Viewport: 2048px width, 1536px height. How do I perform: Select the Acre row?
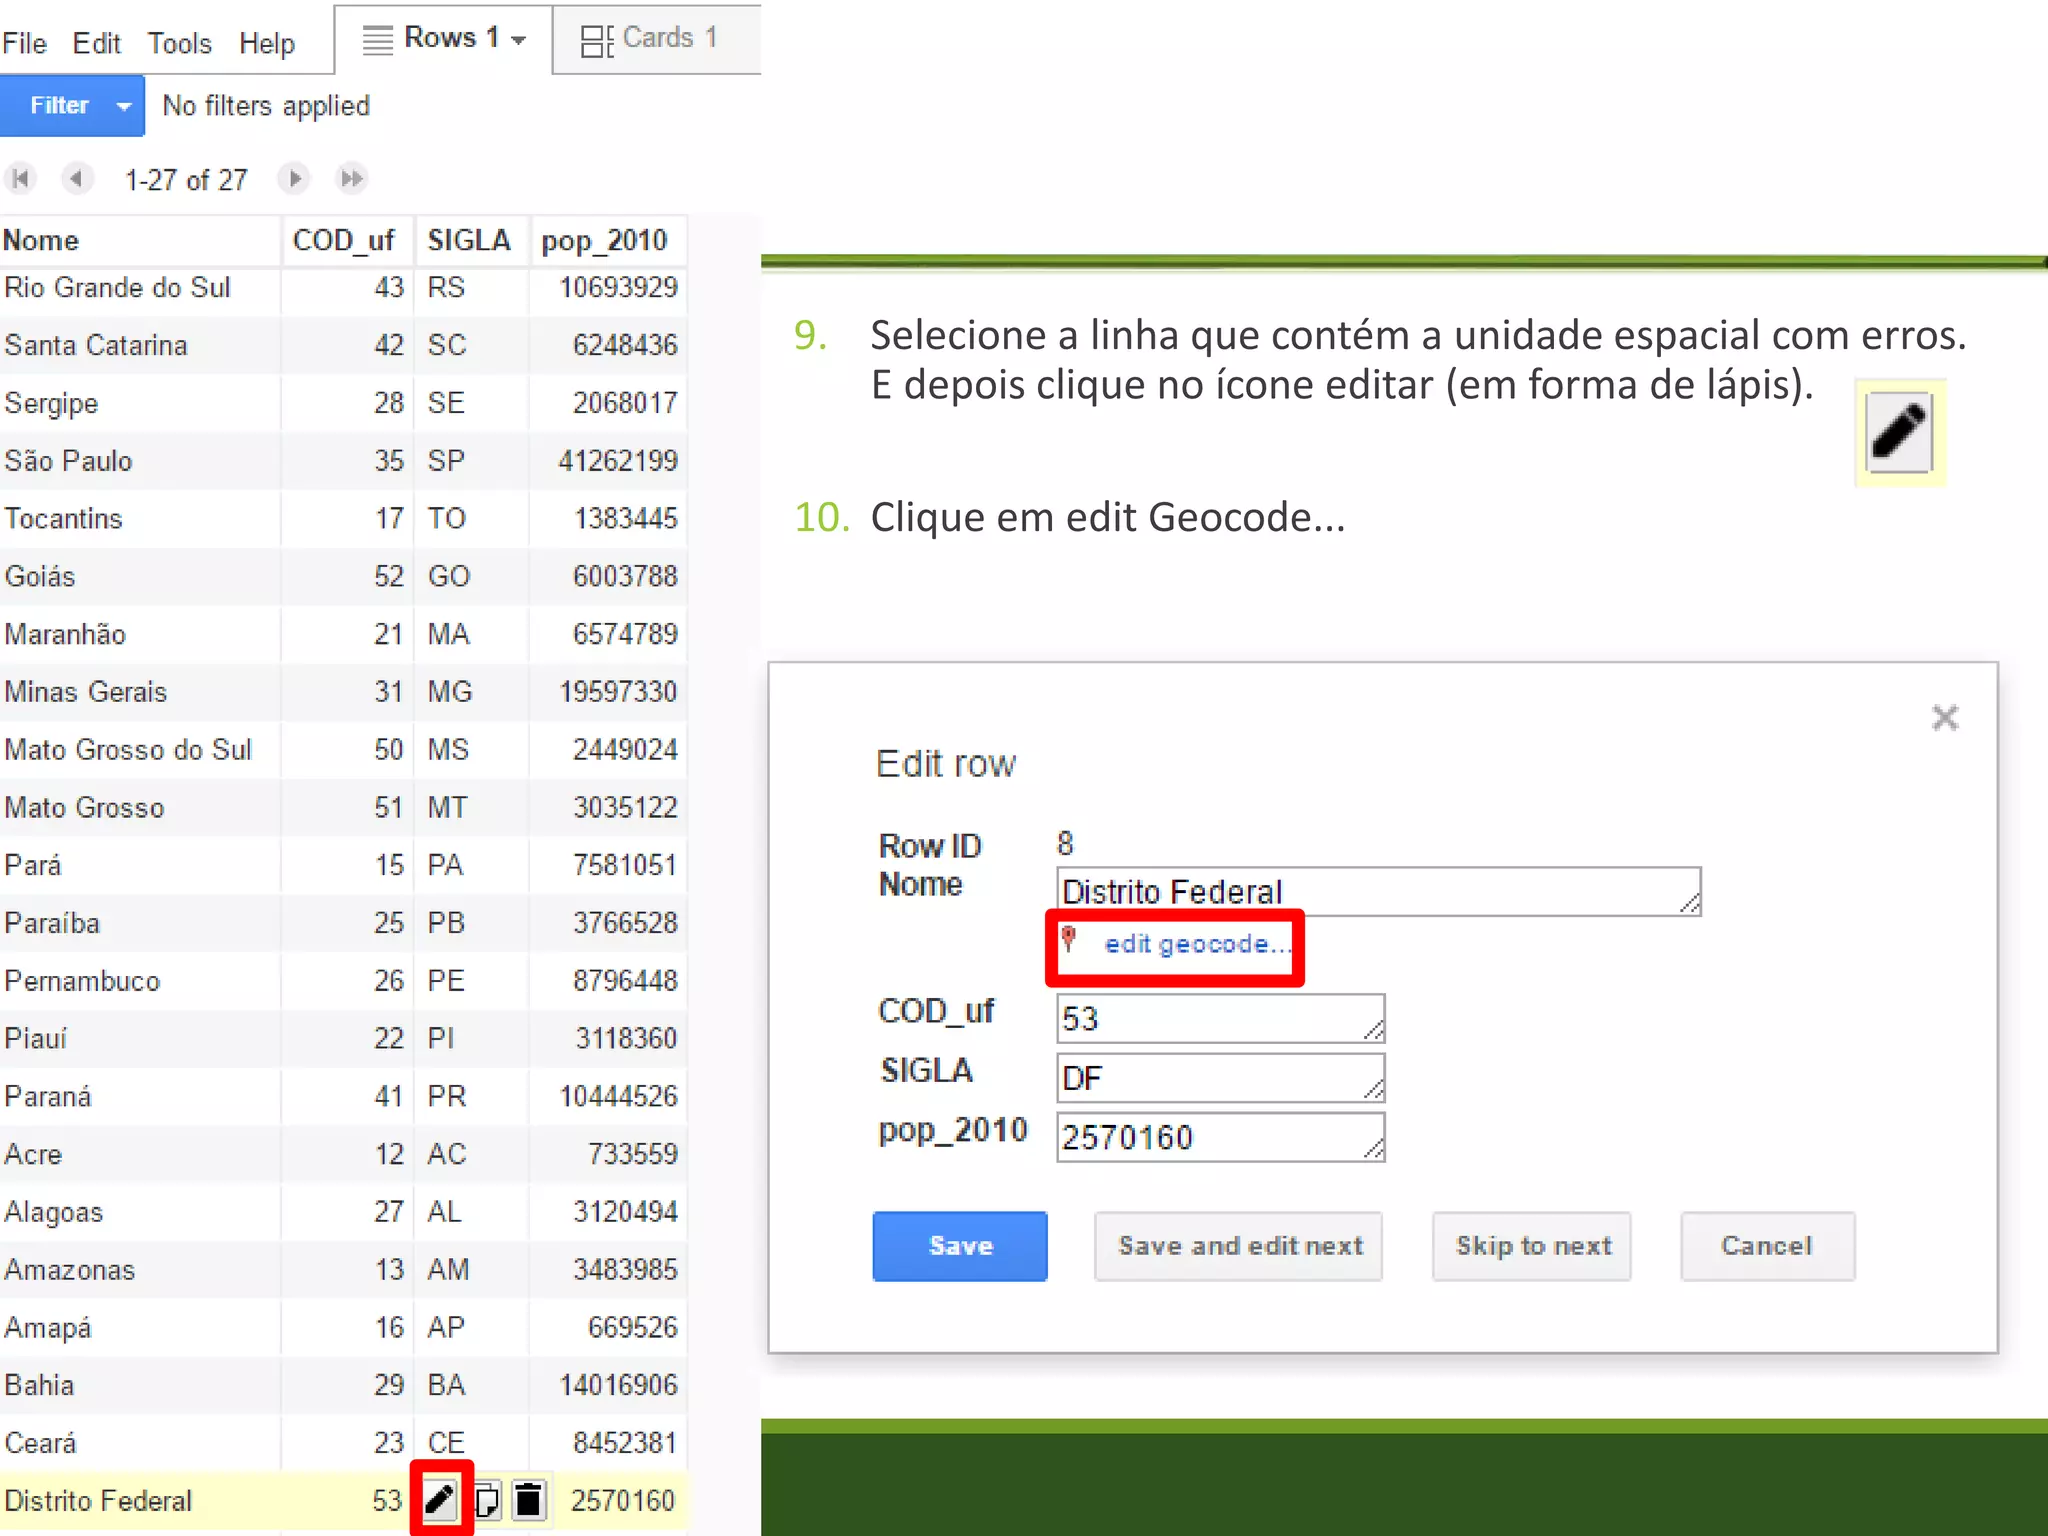point(343,1154)
